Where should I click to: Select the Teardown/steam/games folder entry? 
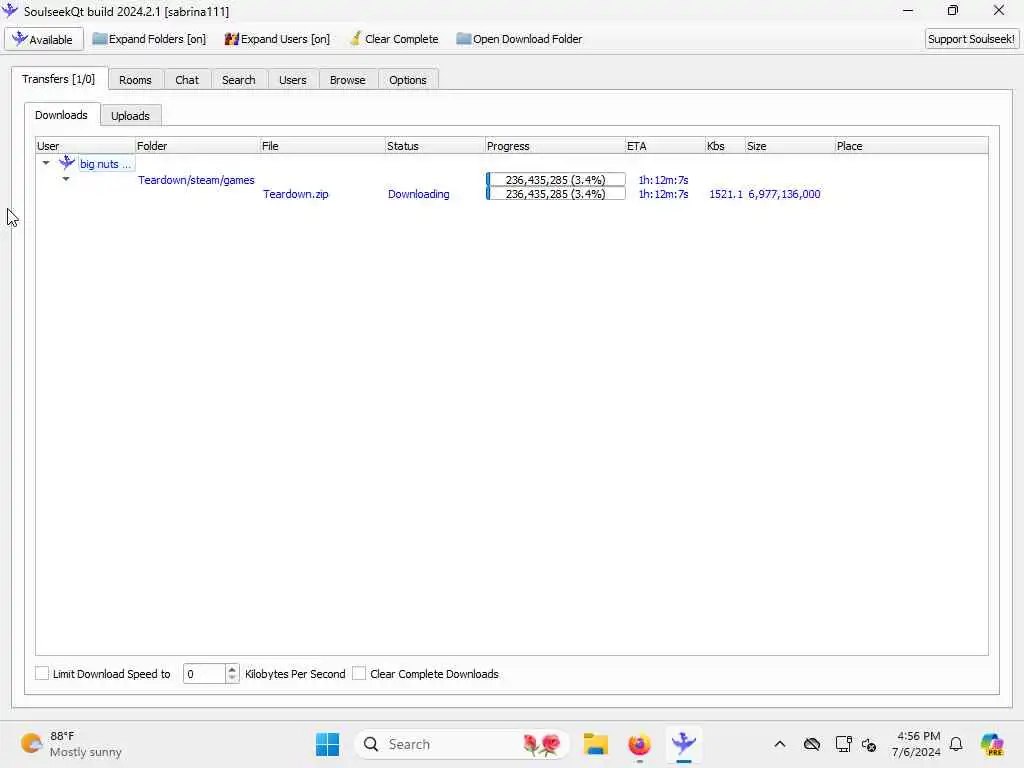click(196, 180)
